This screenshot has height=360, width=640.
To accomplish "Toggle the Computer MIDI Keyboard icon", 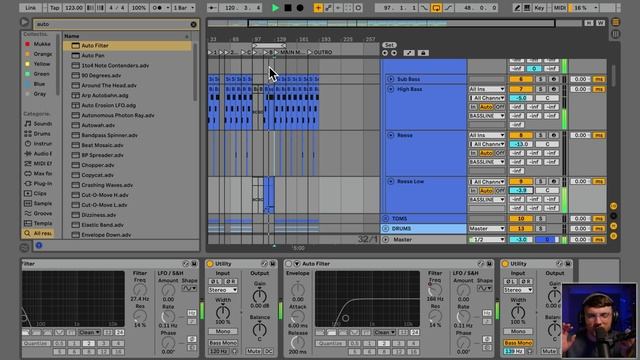I will tap(527, 8).
